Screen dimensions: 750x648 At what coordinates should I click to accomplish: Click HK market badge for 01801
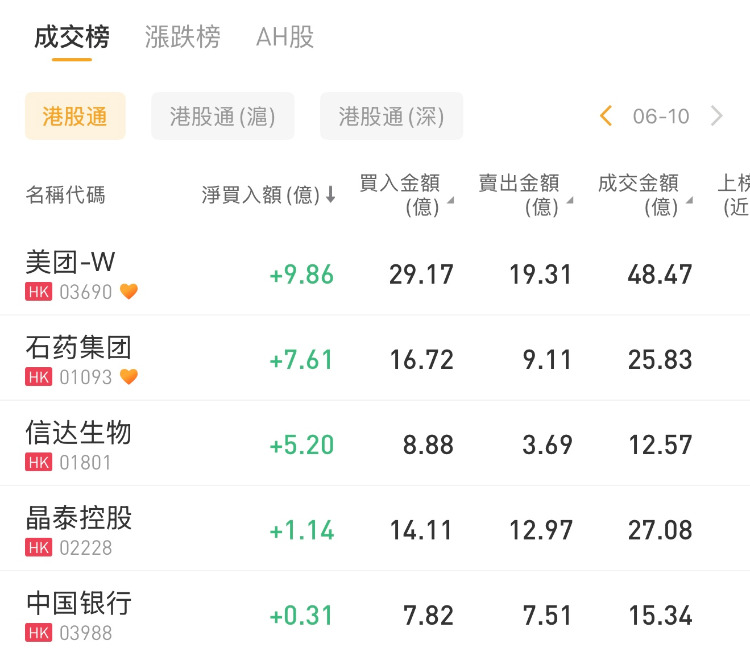(x=39, y=462)
